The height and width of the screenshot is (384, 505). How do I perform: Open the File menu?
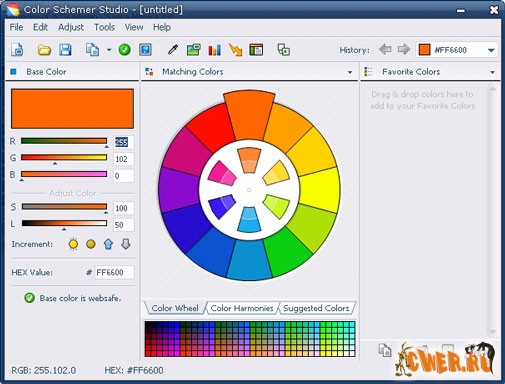16,27
